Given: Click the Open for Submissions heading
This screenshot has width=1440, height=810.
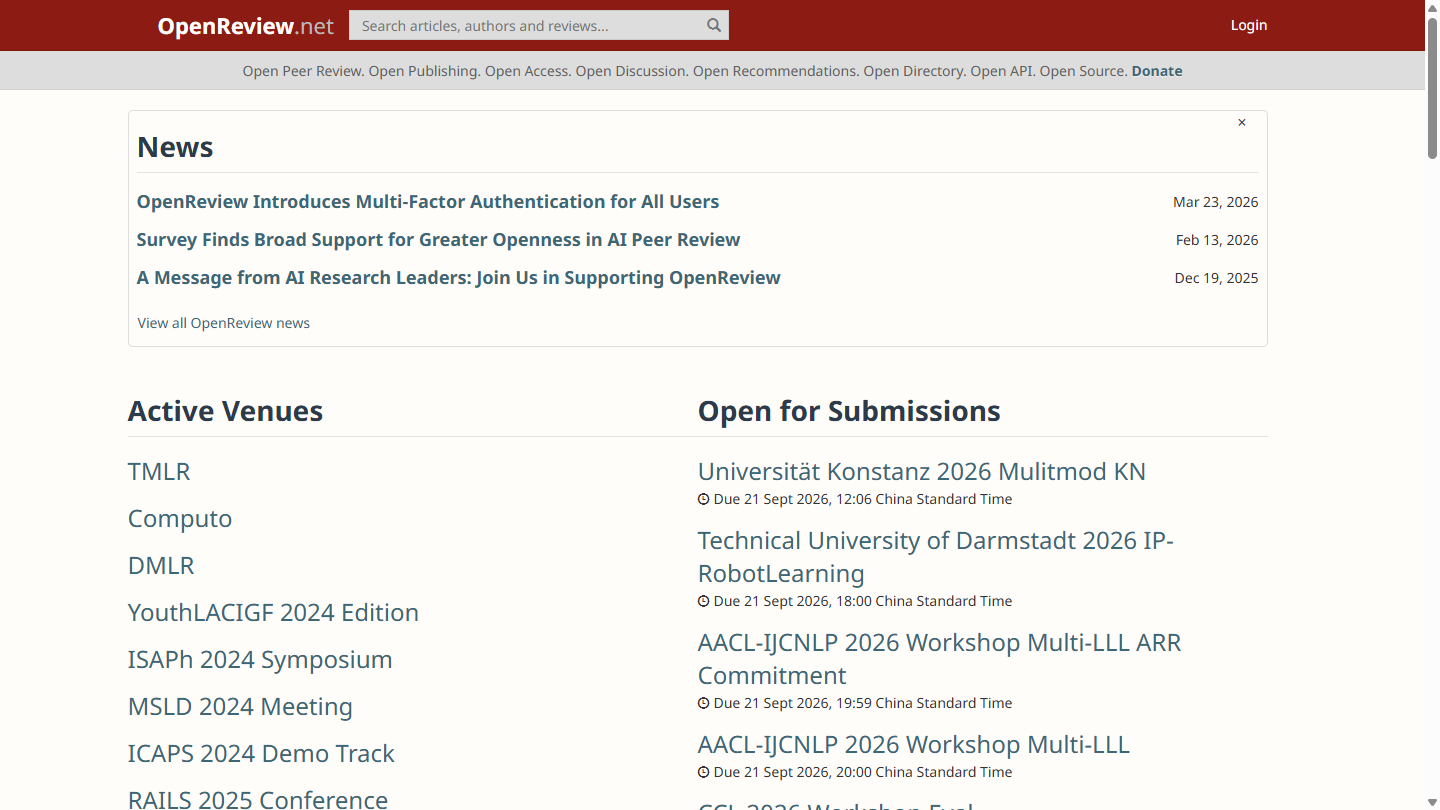Looking at the screenshot, I should click(849, 411).
